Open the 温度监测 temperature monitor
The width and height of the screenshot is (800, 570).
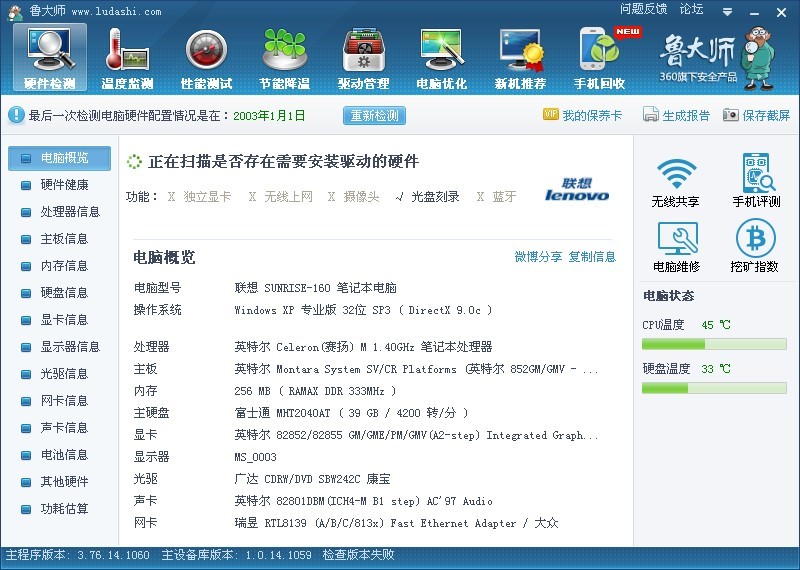click(128, 58)
